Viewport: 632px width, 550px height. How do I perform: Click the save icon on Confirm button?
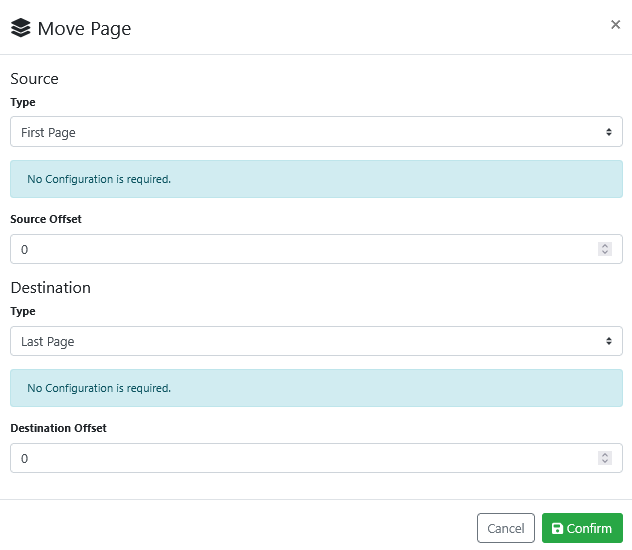[x=557, y=529]
